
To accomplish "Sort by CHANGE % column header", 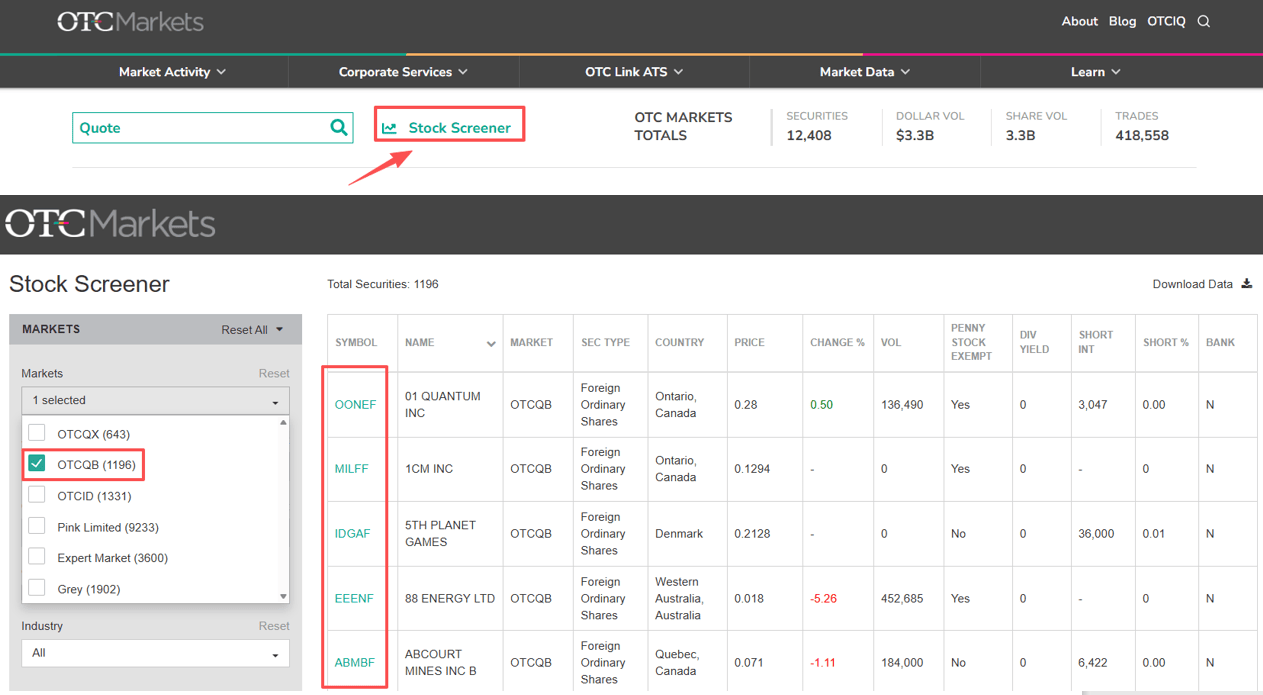I will pyautogui.click(x=837, y=342).
